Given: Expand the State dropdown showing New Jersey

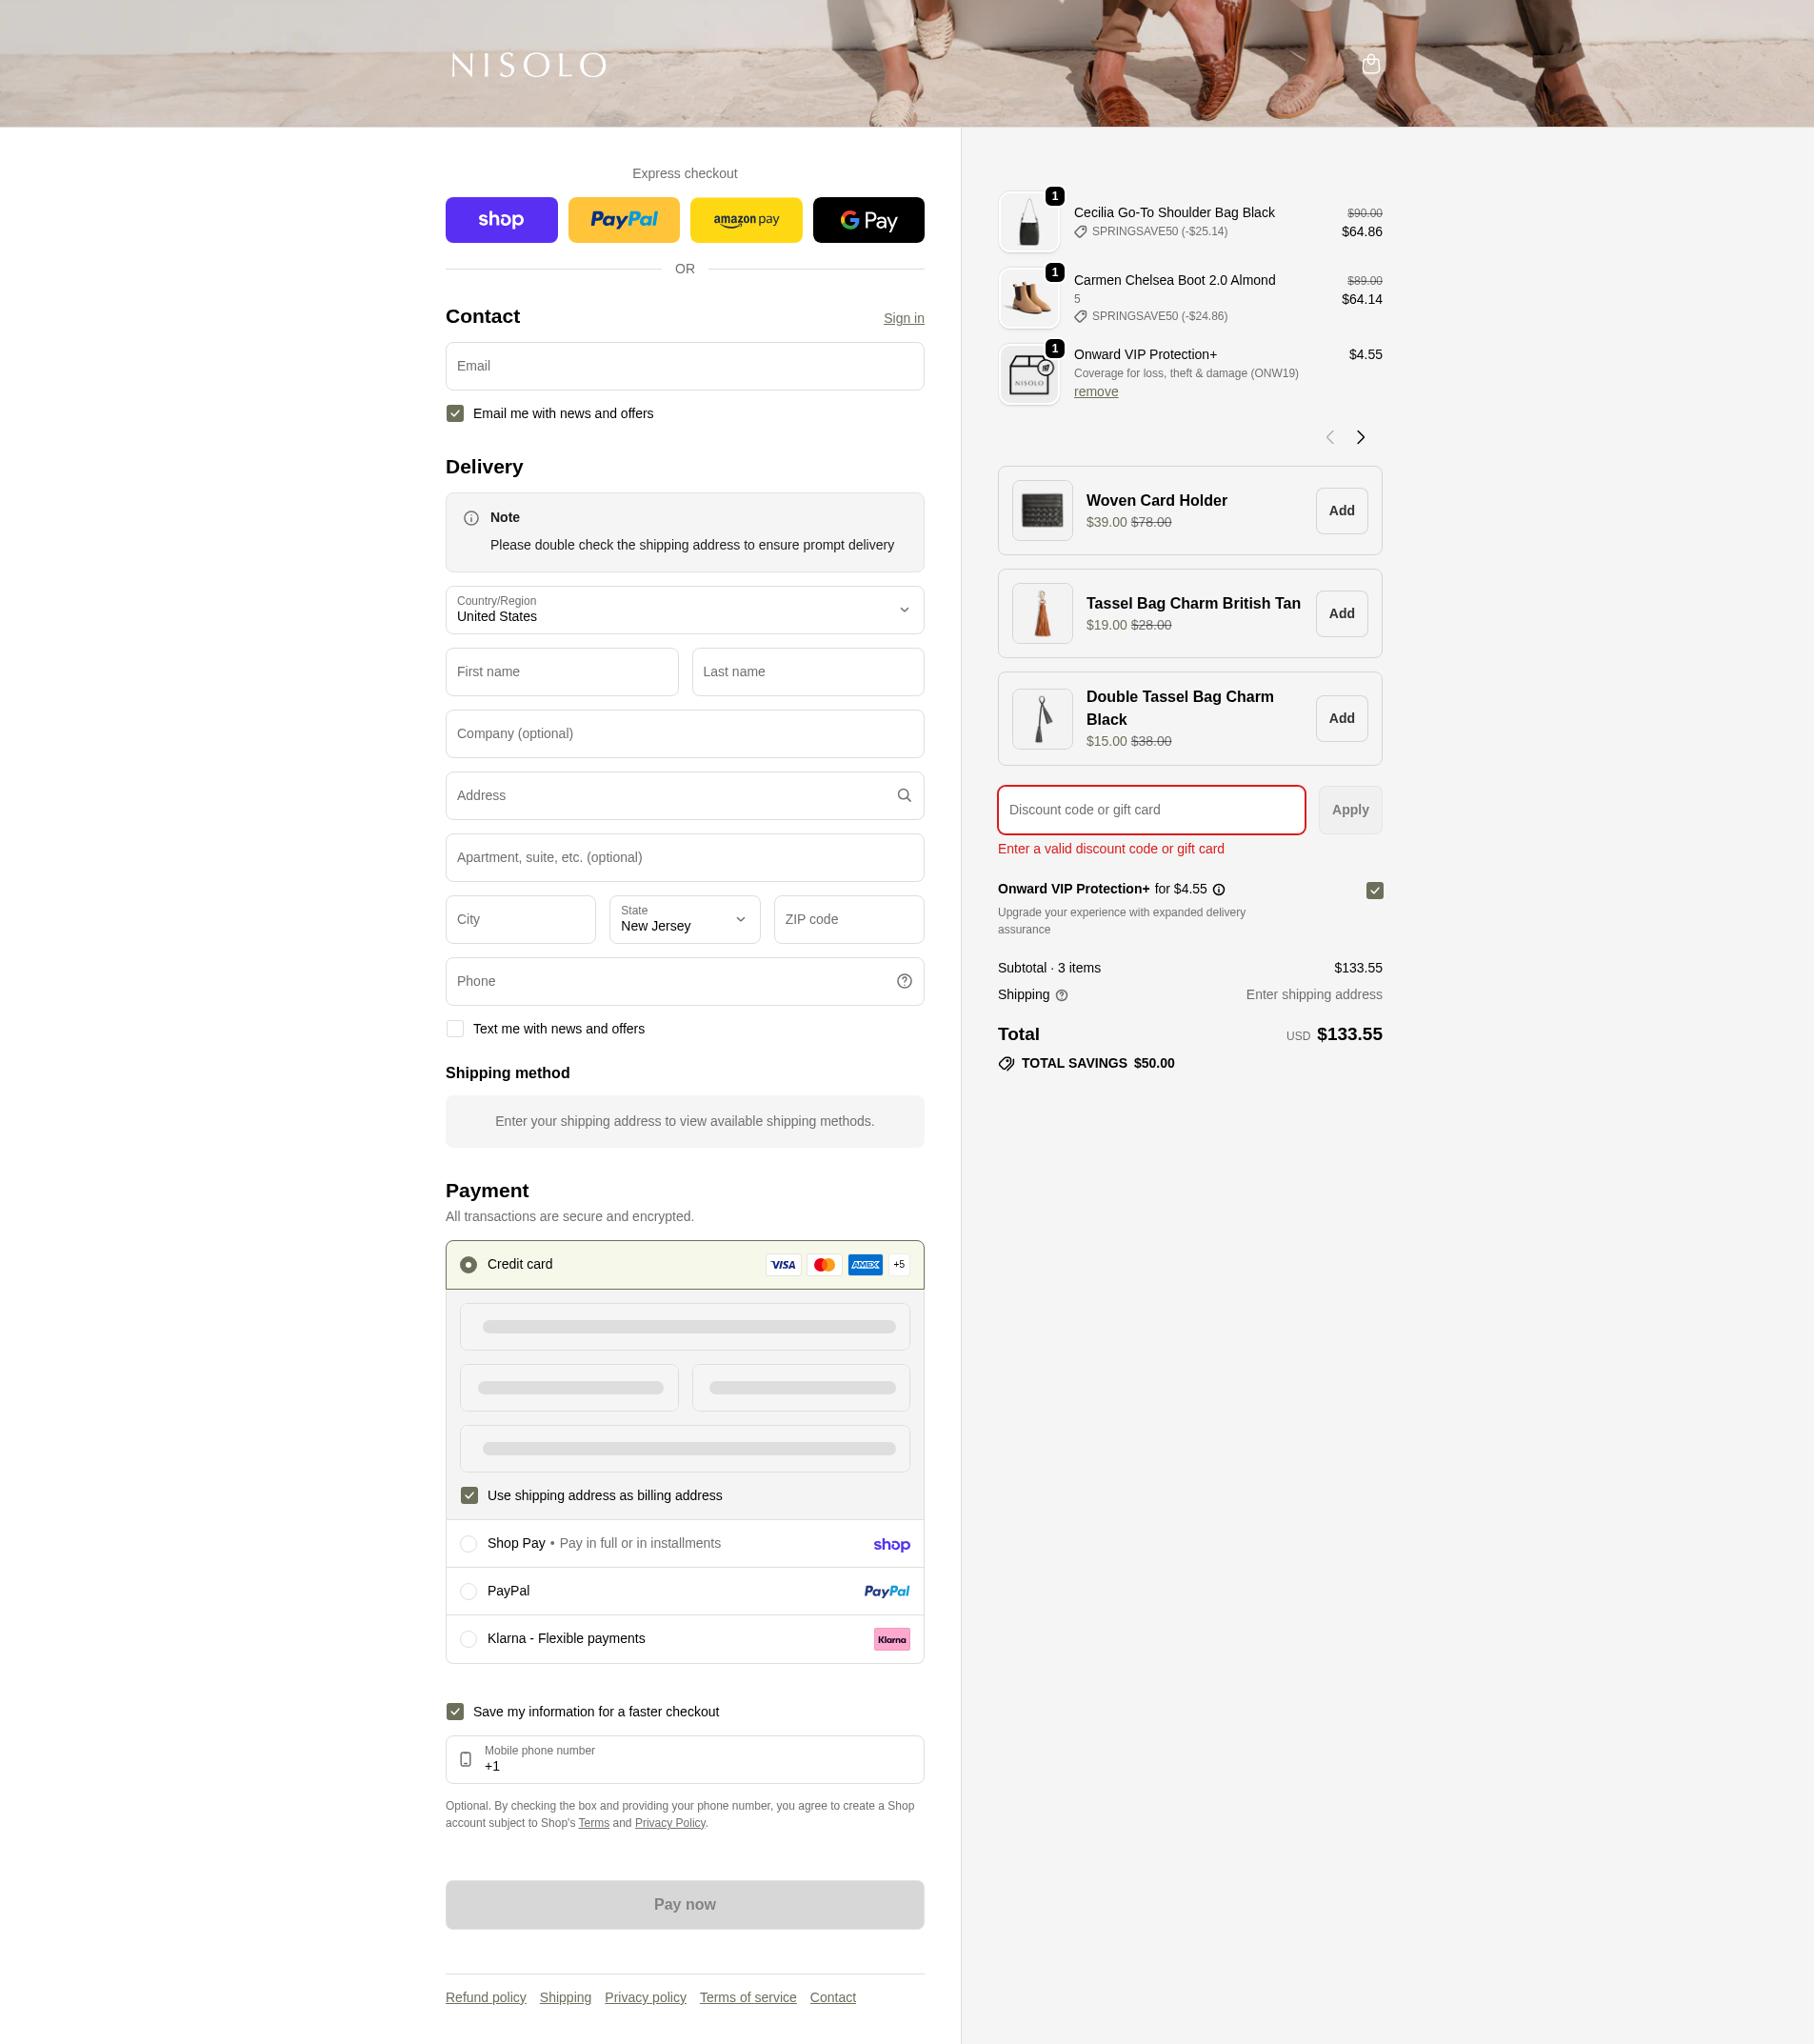Looking at the screenshot, I should click(684, 919).
